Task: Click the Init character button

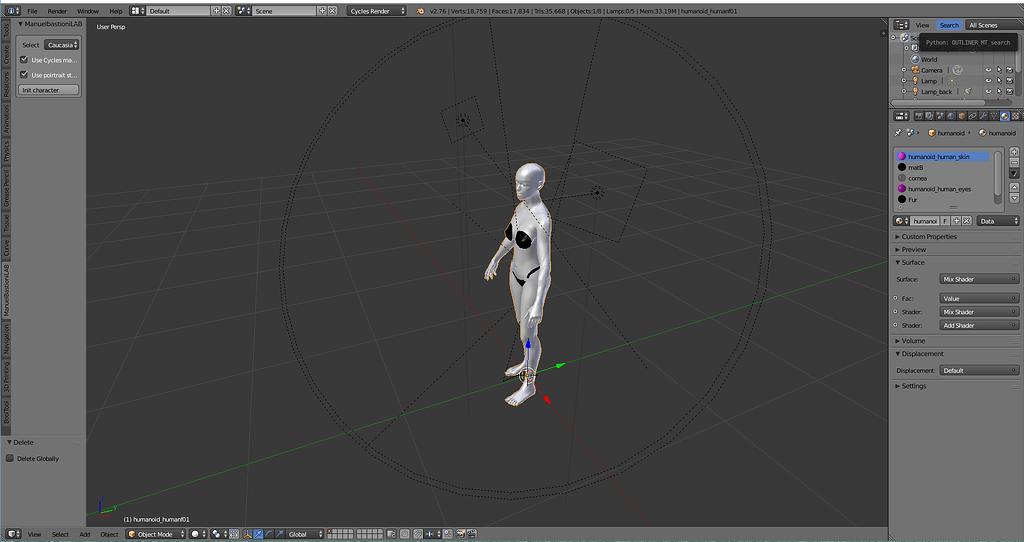Action: pyautogui.click(x=49, y=90)
